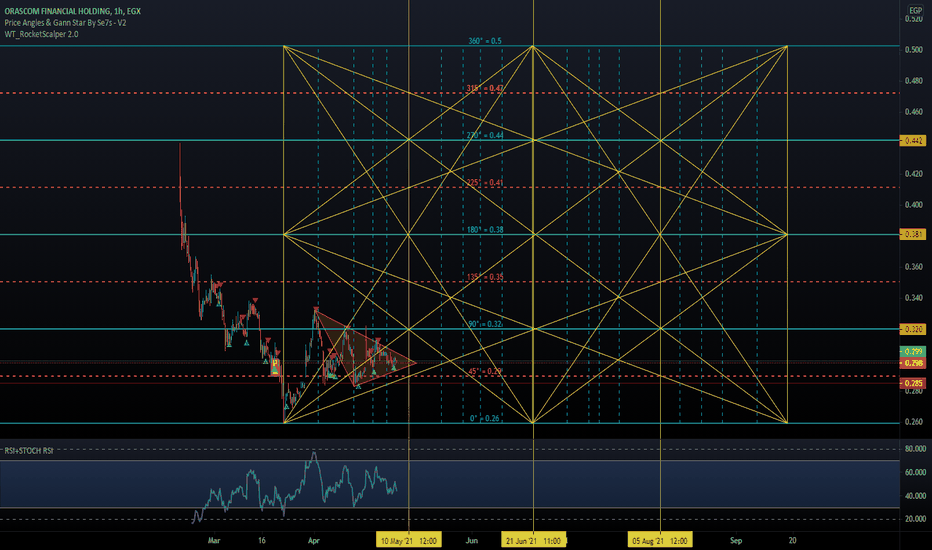The height and width of the screenshot is (550, 932).
Task: Click the ORASCOM FINANCIAL HOLDING symbol title
Action: (x=73, y=11)
